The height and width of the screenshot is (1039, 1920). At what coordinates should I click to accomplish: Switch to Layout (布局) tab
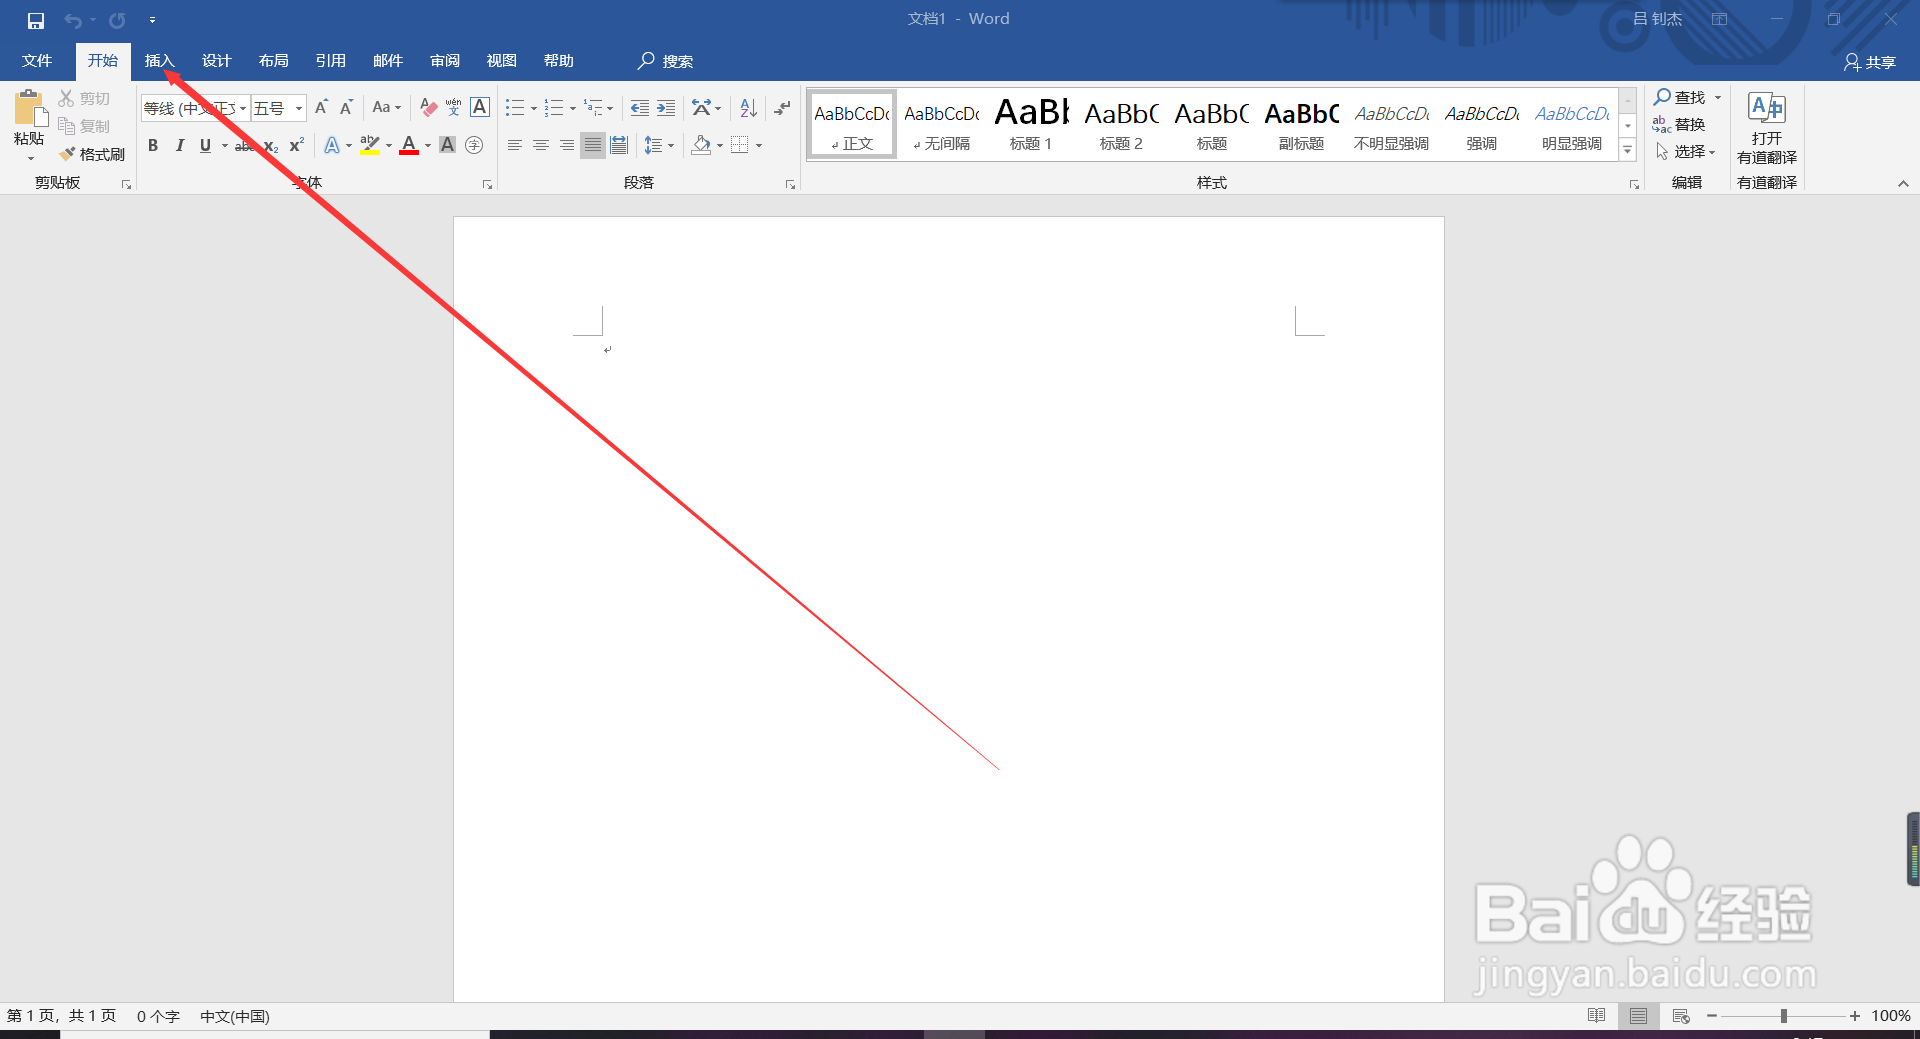(273, 61)
